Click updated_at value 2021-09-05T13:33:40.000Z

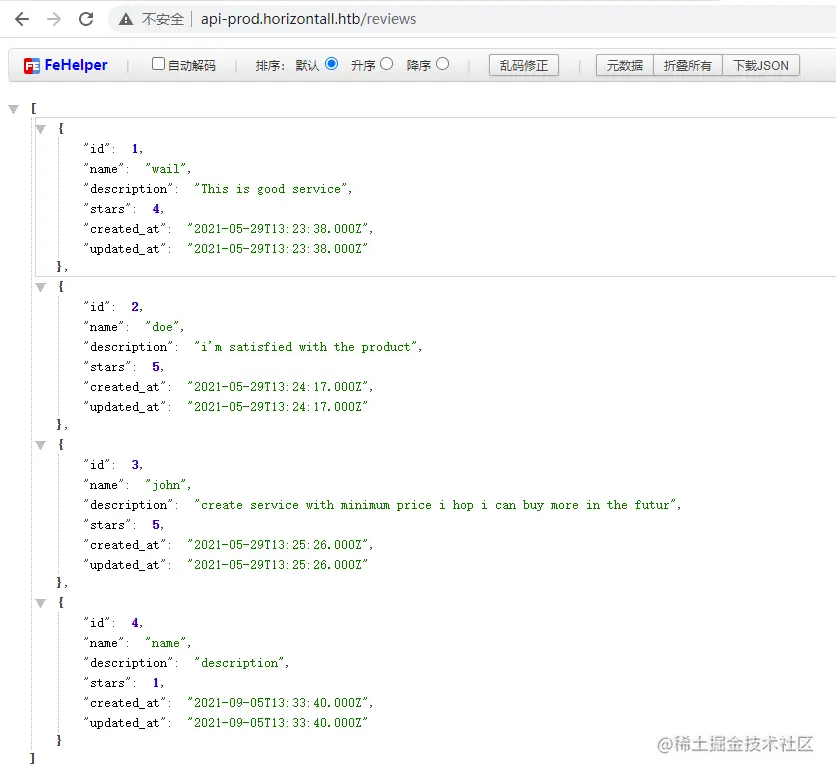277,723
